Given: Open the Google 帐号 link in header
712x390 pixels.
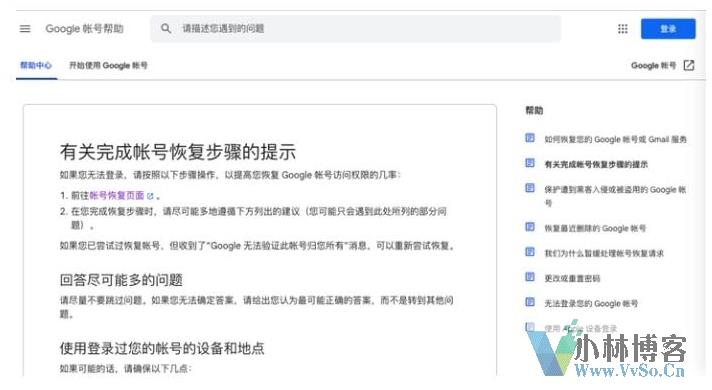Looking at the screenshot, I should 653,65.
